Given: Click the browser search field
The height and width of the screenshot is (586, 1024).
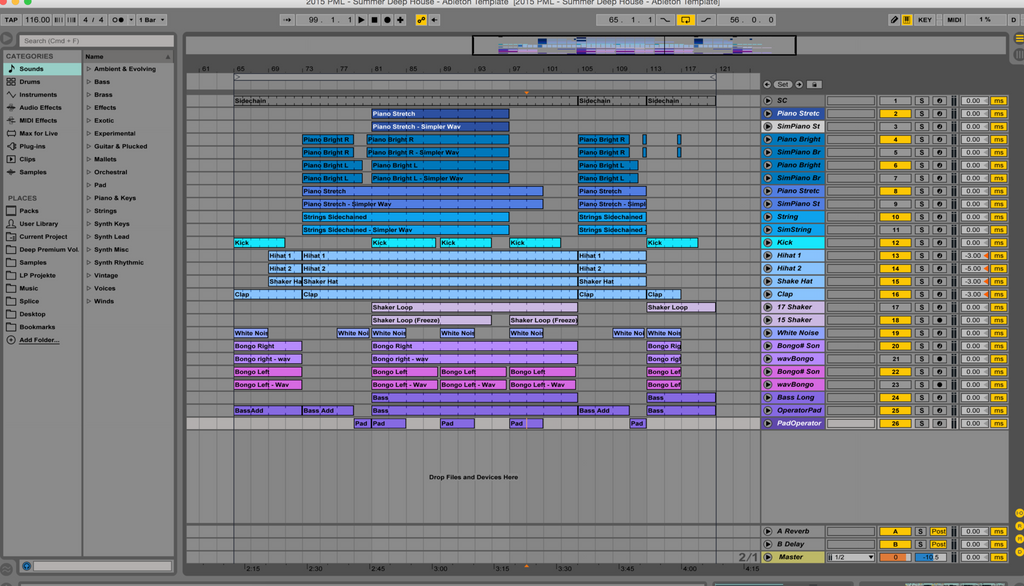Looking at the screenshot, I should pos(96,41).
